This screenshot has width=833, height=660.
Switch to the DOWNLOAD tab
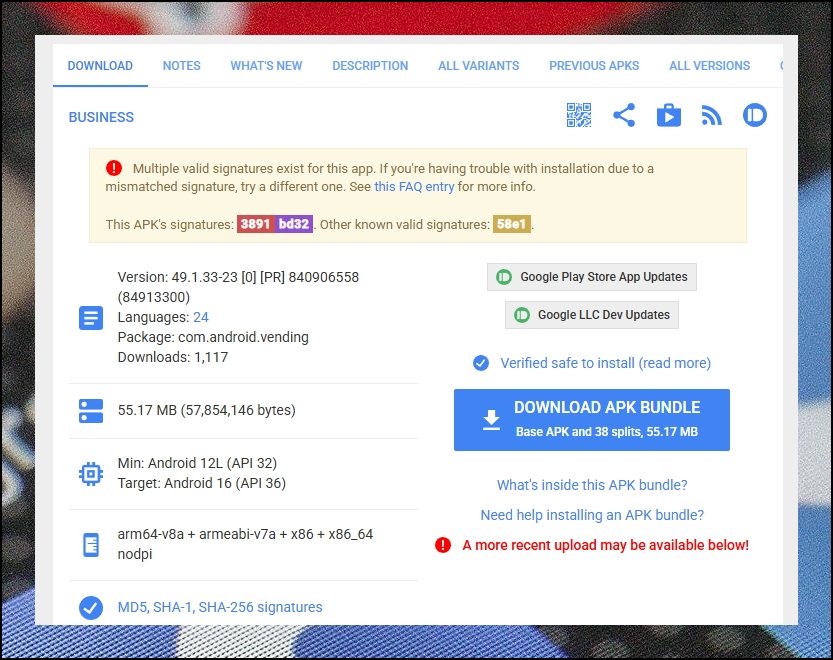click(x=100, y=65)
